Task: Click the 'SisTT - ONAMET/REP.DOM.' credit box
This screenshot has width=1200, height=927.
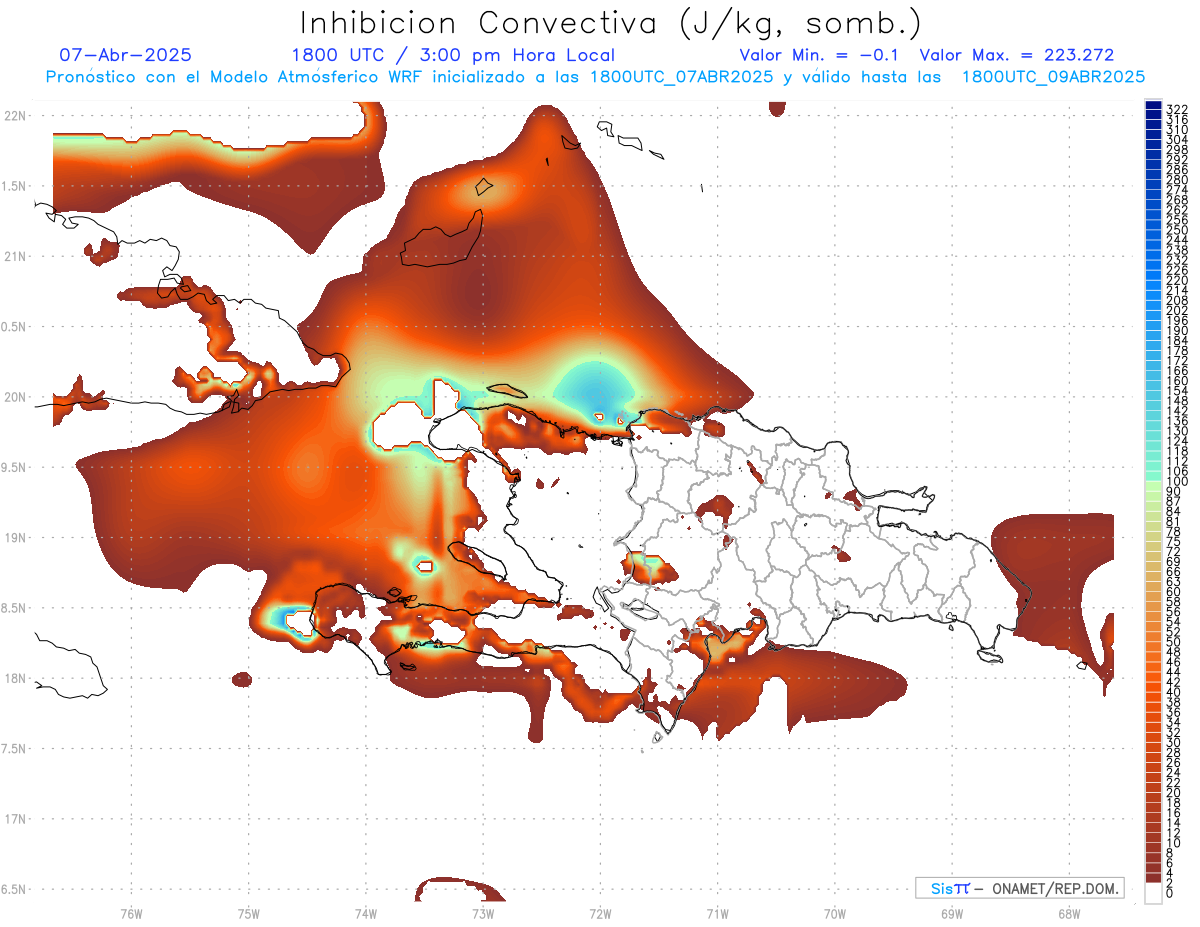Action: (x=1020, y=888)
